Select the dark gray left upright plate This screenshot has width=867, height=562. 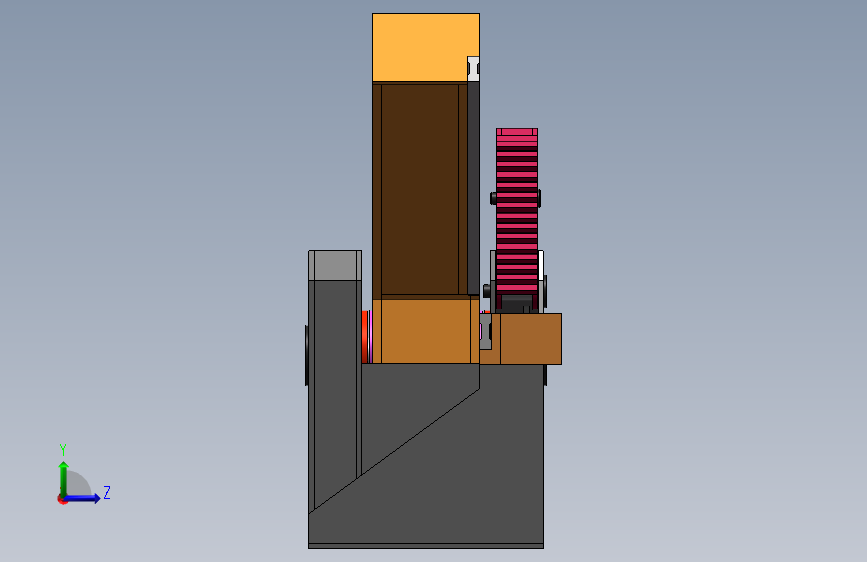(x=335, y=387)
